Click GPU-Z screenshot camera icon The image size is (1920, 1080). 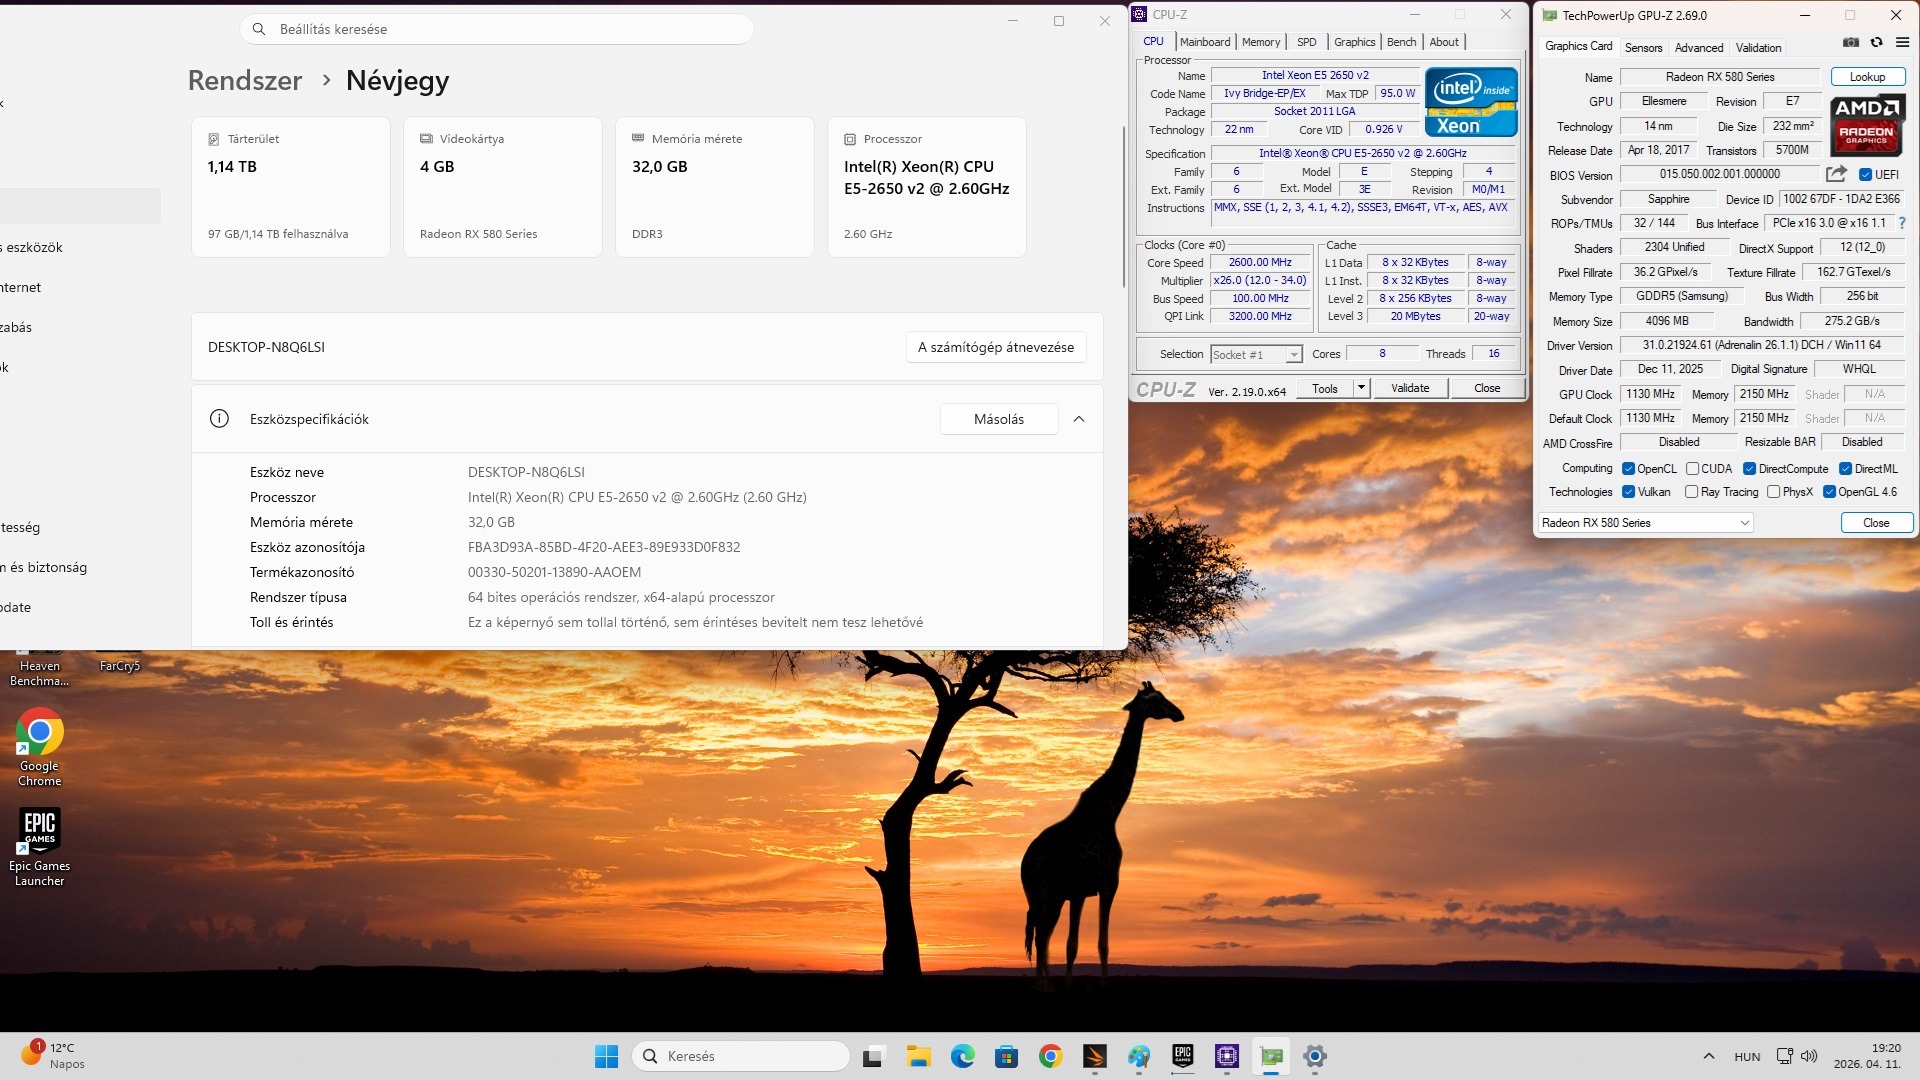tap(1851, 43)
